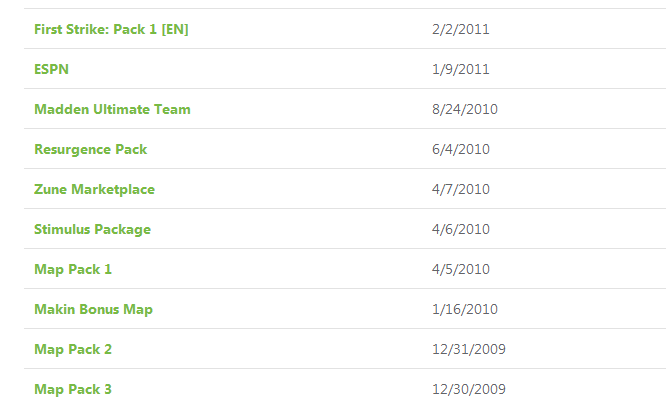Click the 4/7/2010 date for Zune Marketplace
The width and height of the screenshot is (666, 417).
[x=461, y=189]
